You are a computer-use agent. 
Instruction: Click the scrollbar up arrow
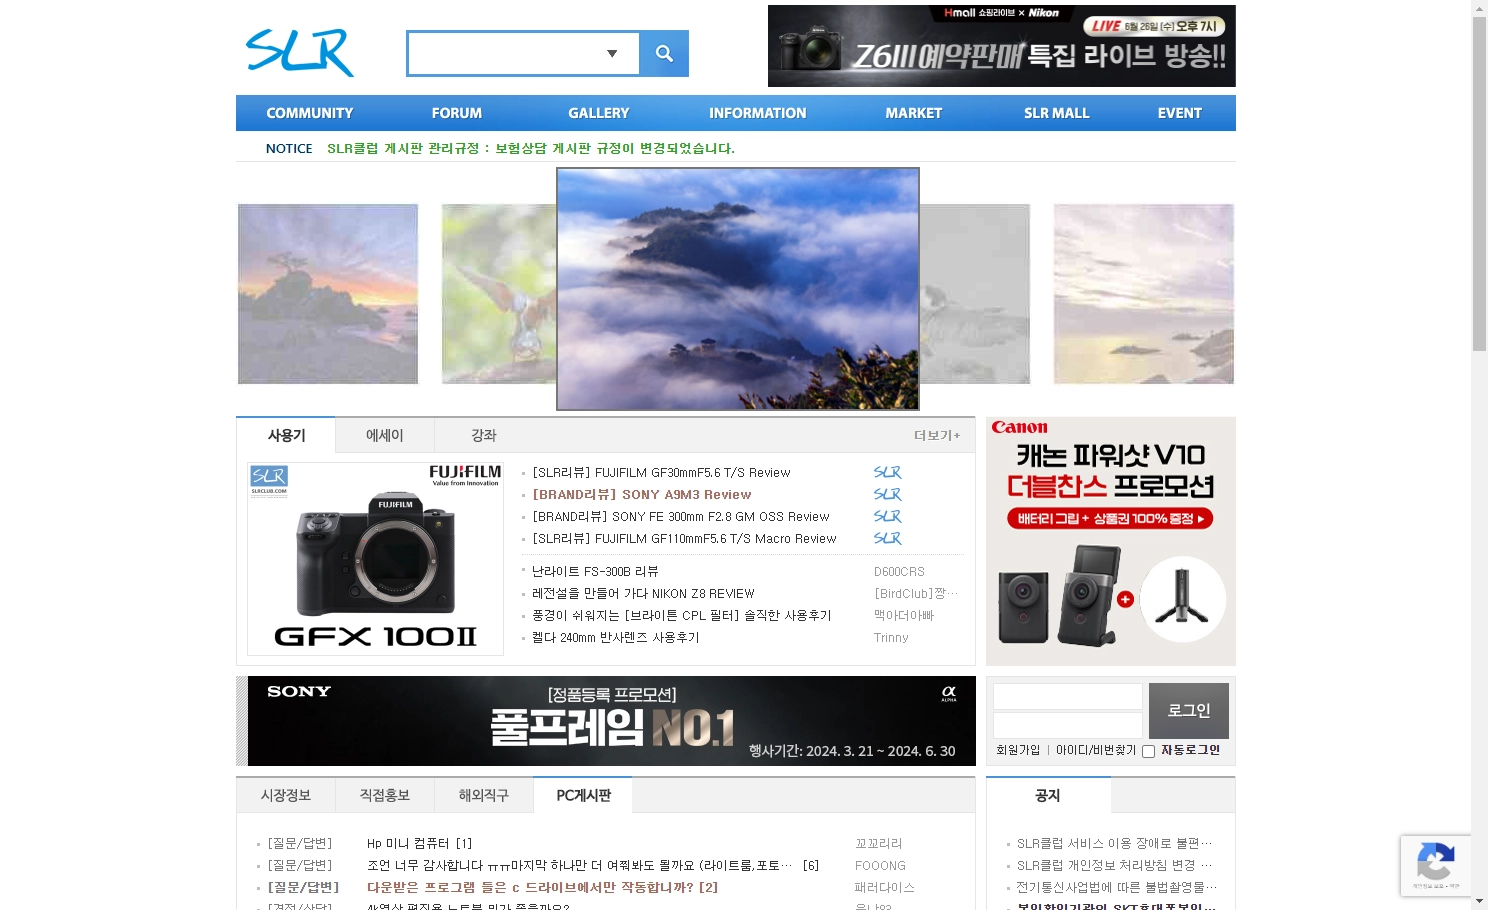1479,8
